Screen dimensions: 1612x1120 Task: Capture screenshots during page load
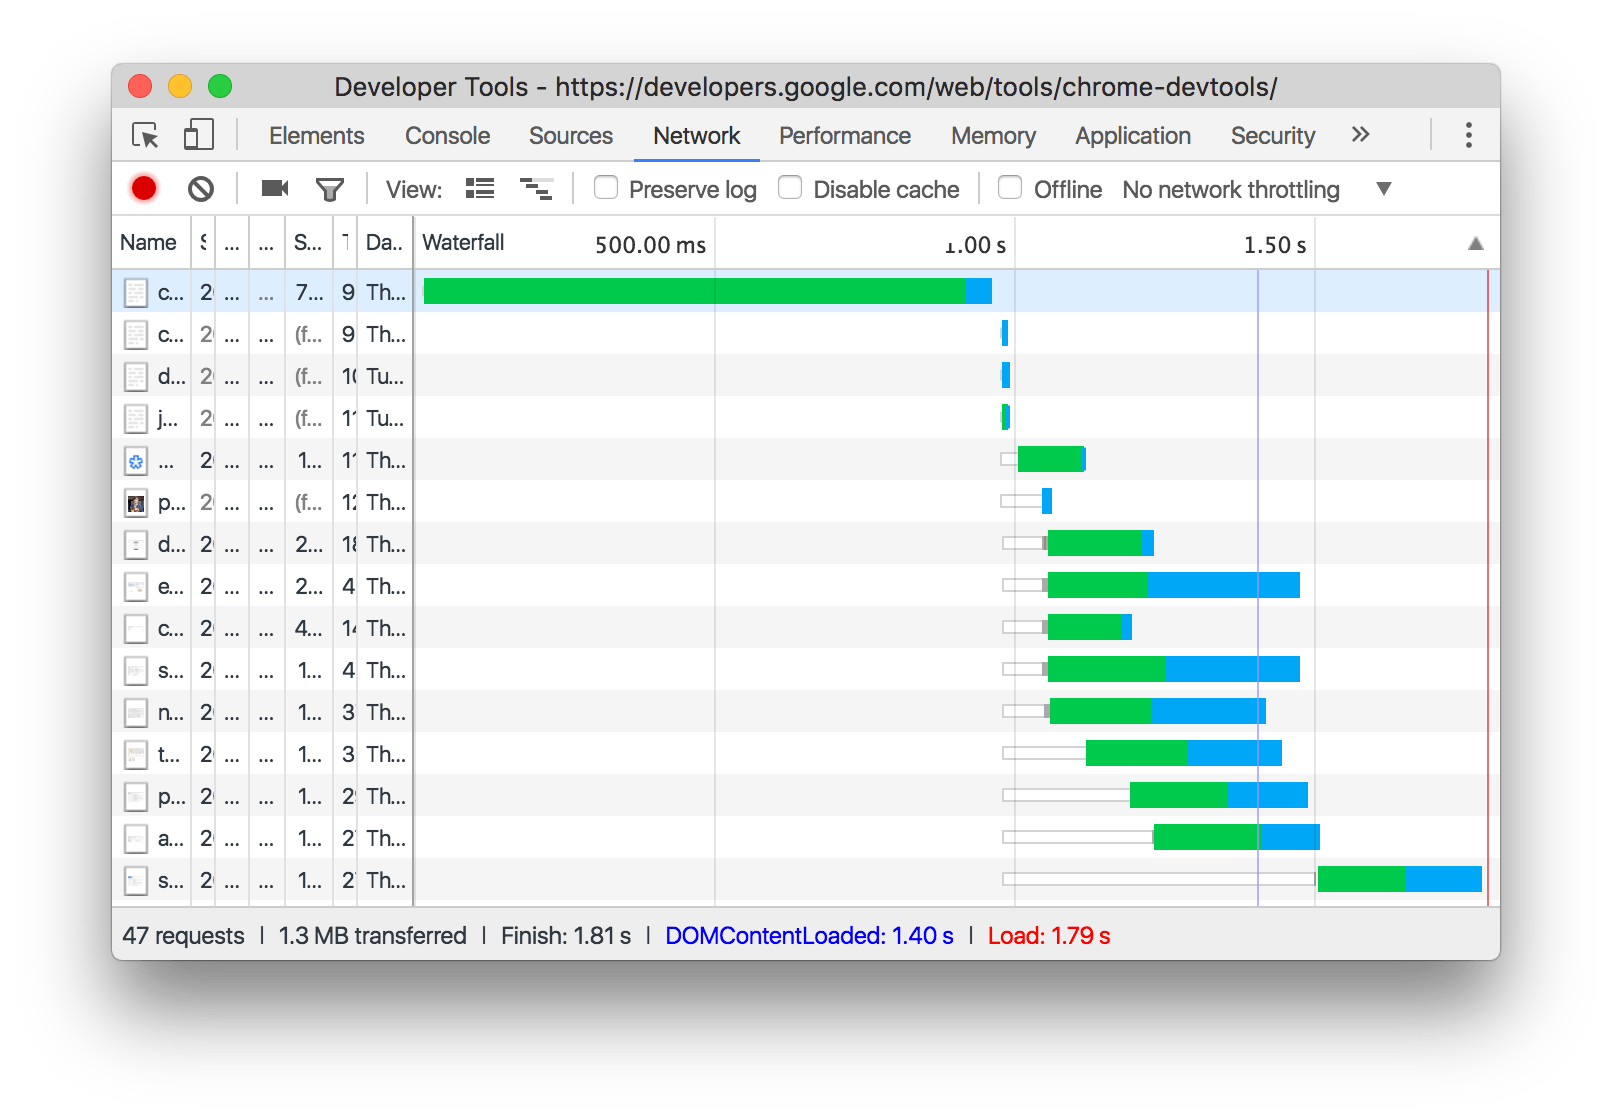tap(274, 188)
